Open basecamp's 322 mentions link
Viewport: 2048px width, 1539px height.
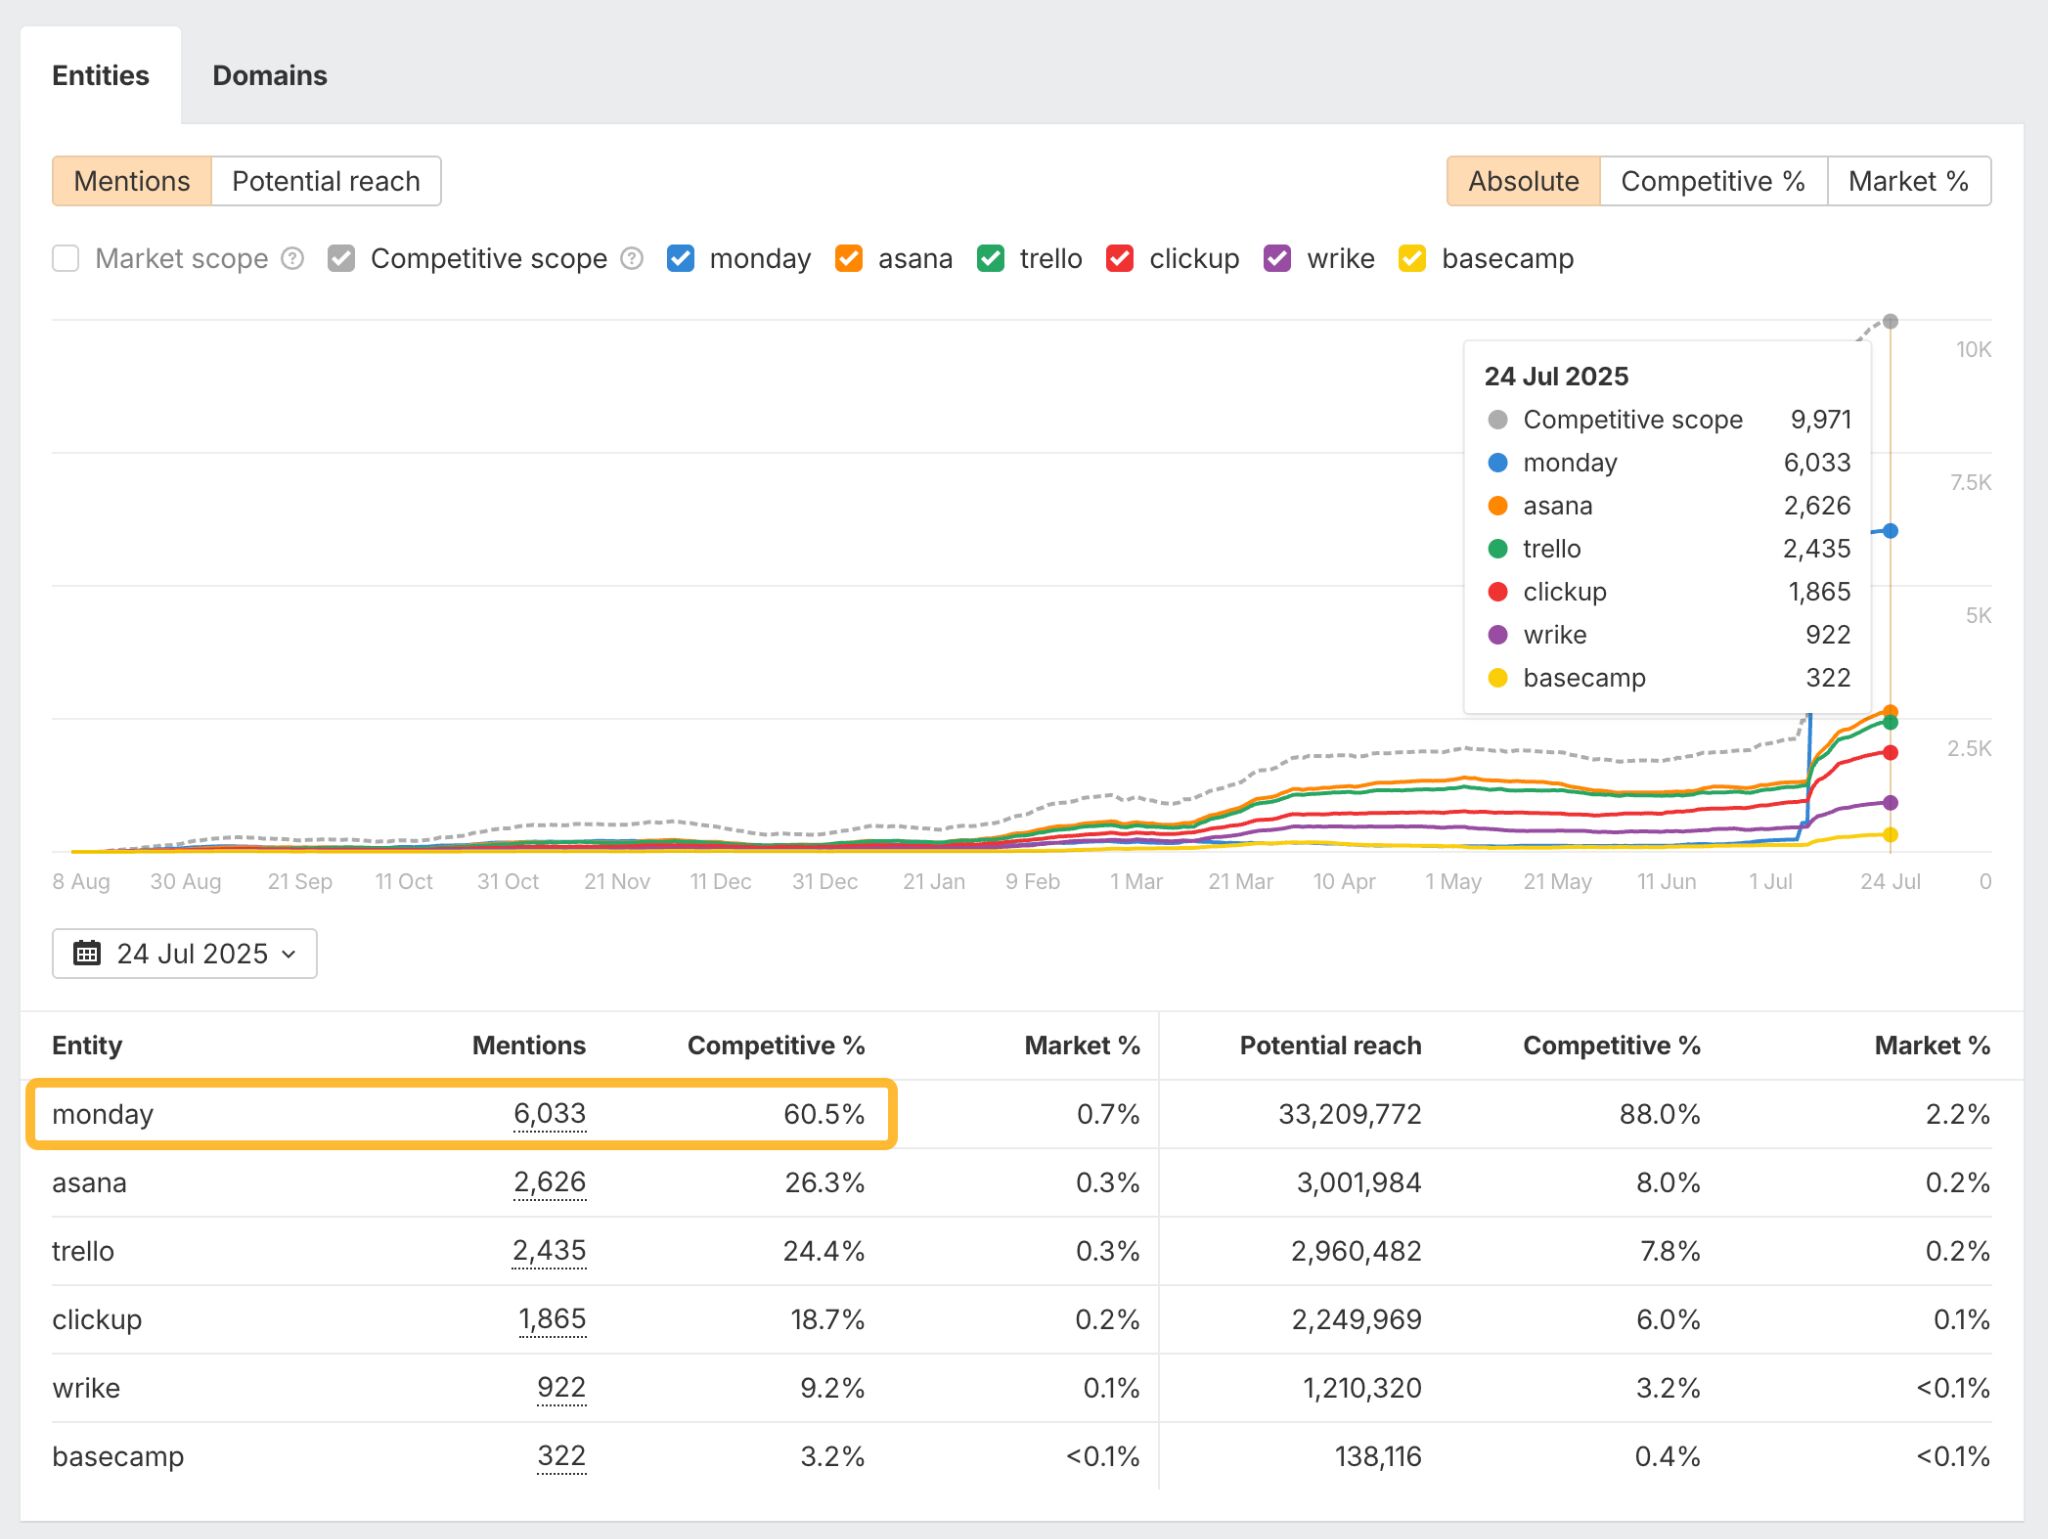562,1456
